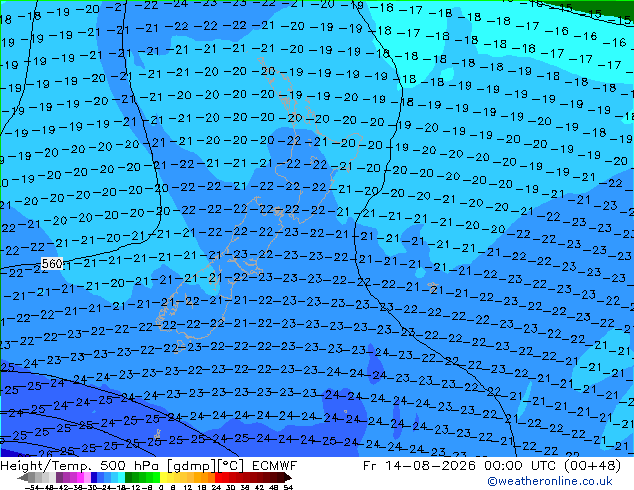Pick the dark purple legend swatch near -42

(x=59, y=478)
